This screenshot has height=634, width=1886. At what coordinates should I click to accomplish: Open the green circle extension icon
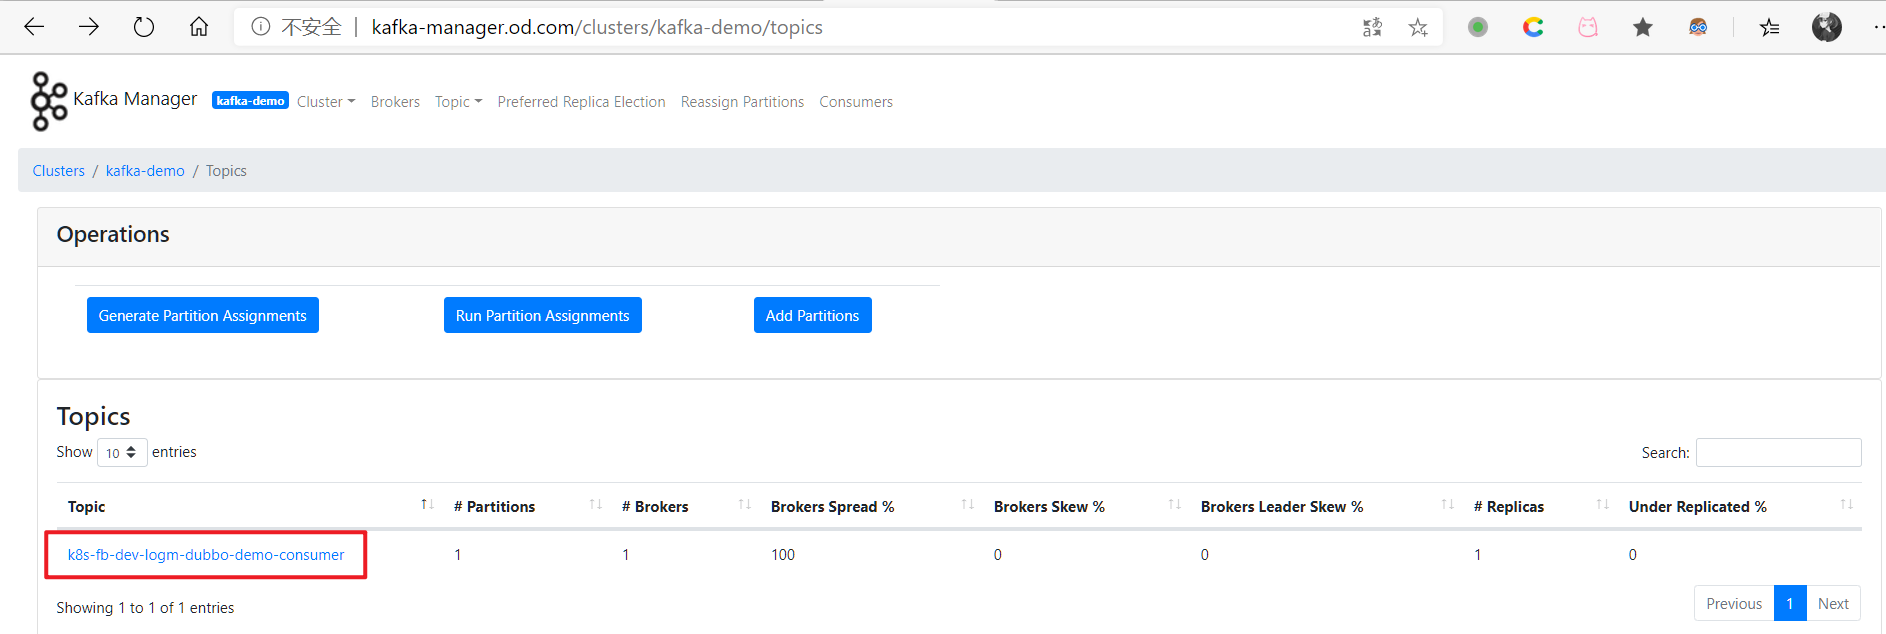click(1478, 27)
